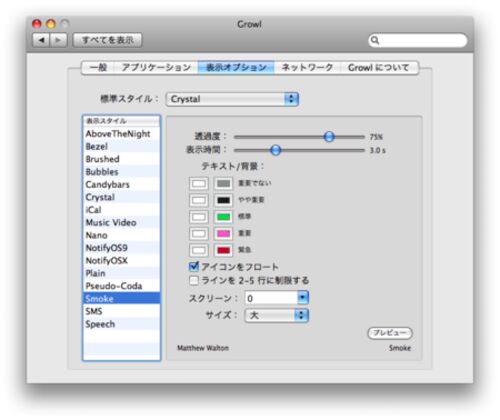500x420 pixels.
Task: Open the black background color swatch
Action: coord(223,200)
